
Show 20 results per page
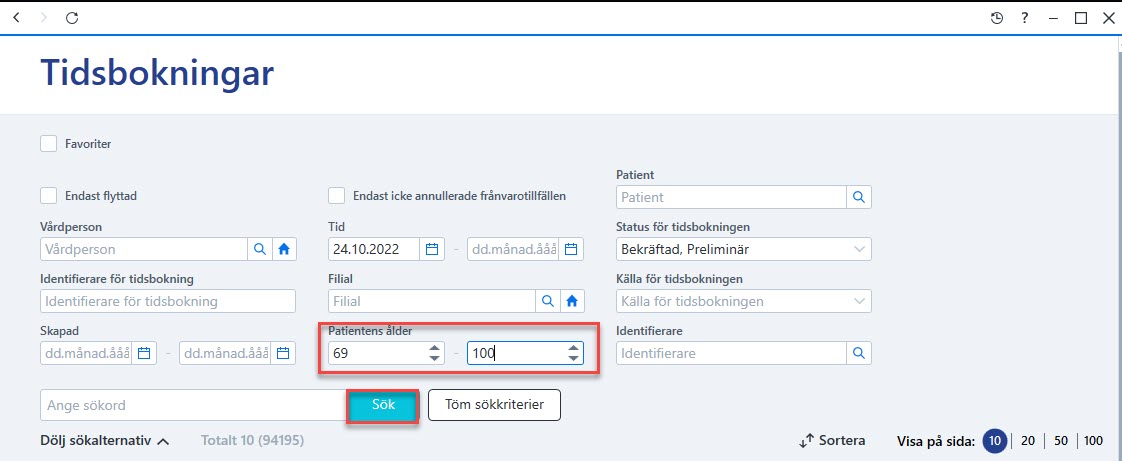pyautogui.click(x=1028, y=441)
